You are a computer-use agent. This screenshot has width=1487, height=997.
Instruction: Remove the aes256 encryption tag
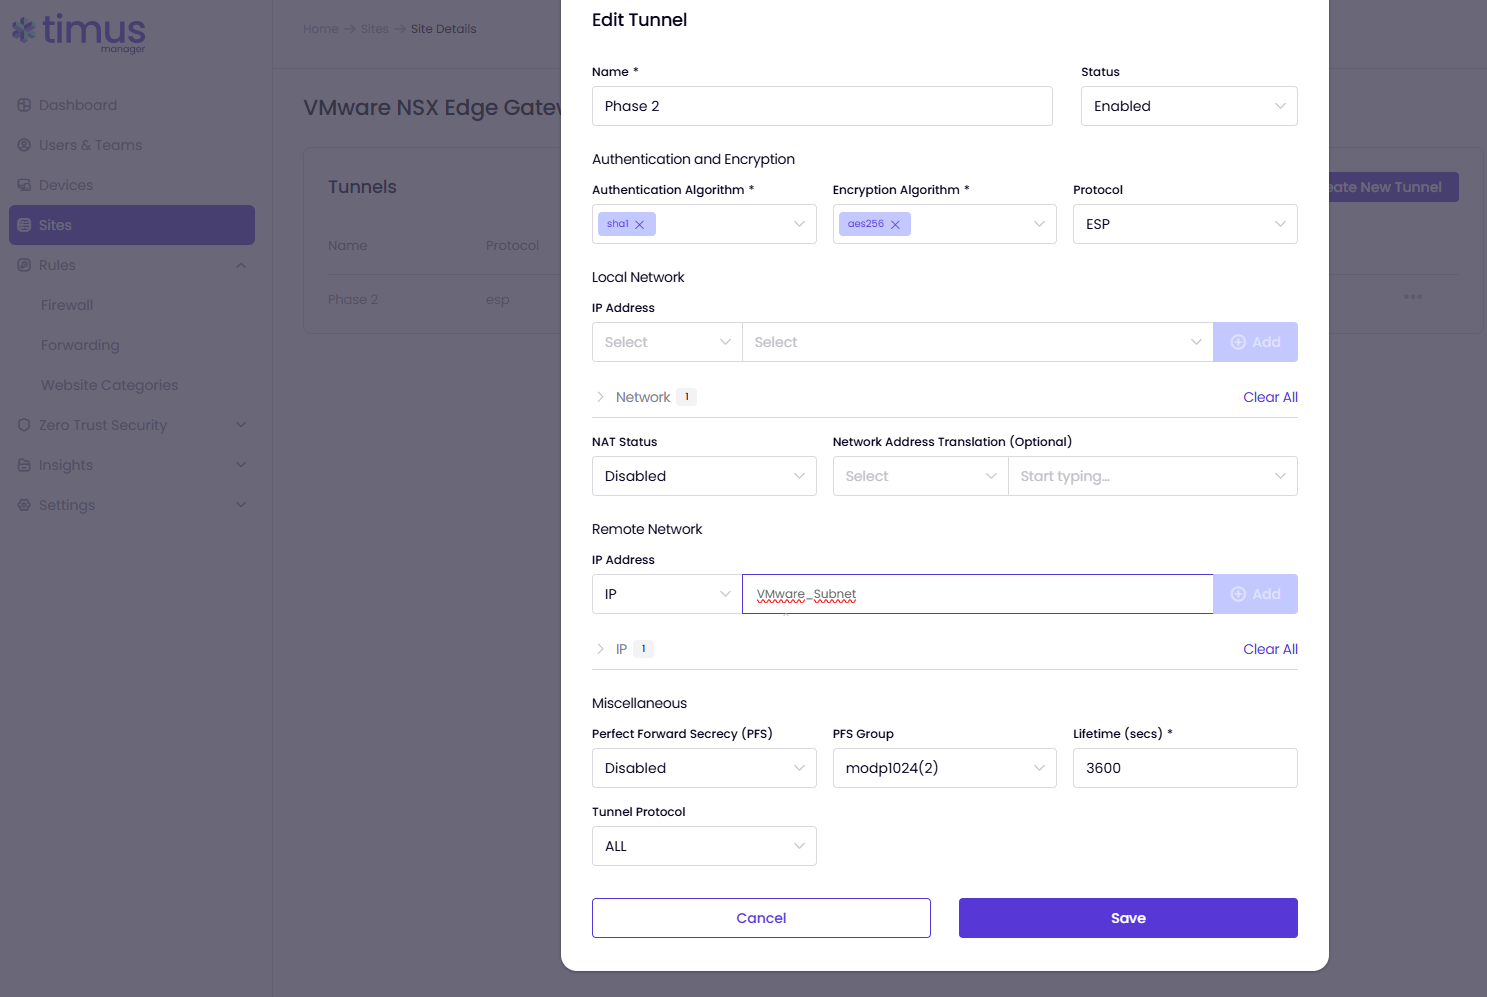click(895, 224)
